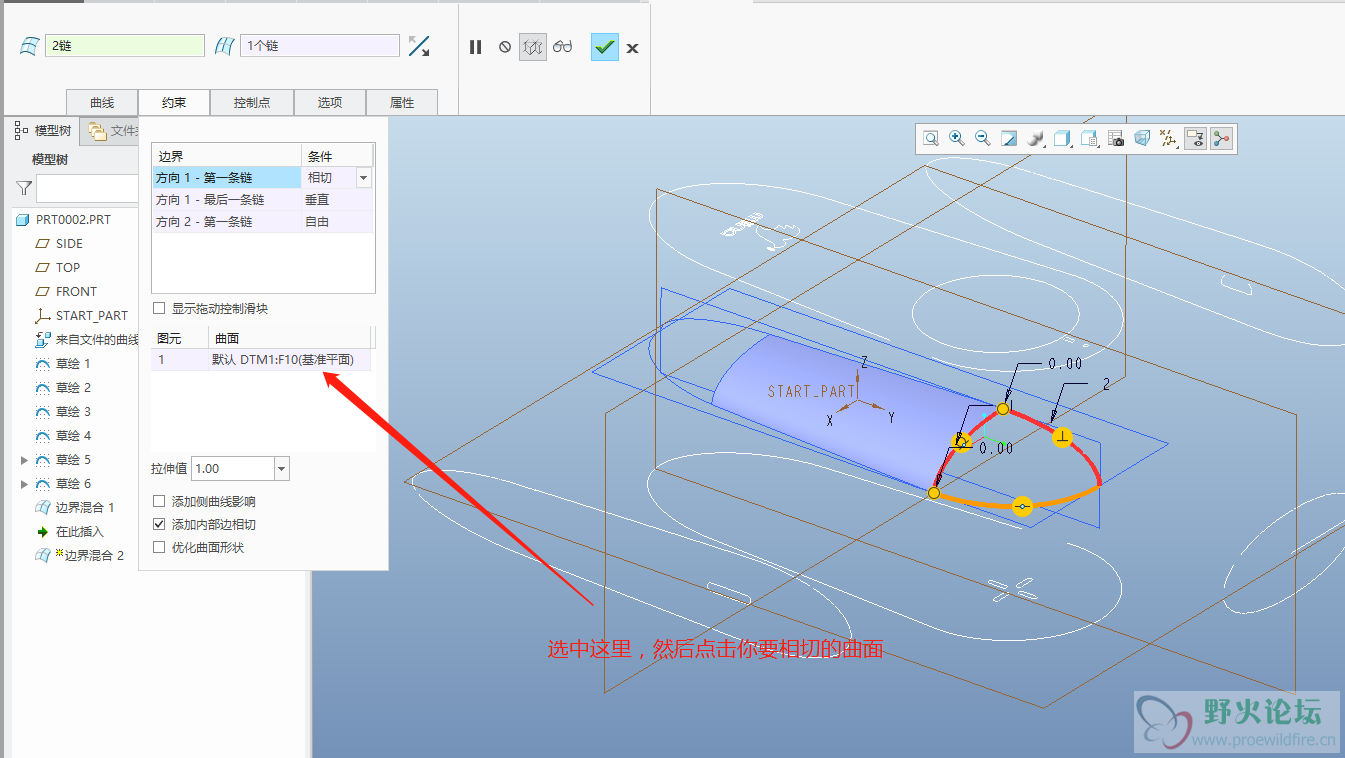Click the camera snapshot table icon
This screenshot has width=1345, height=758.
click(x=1115, y=139)
